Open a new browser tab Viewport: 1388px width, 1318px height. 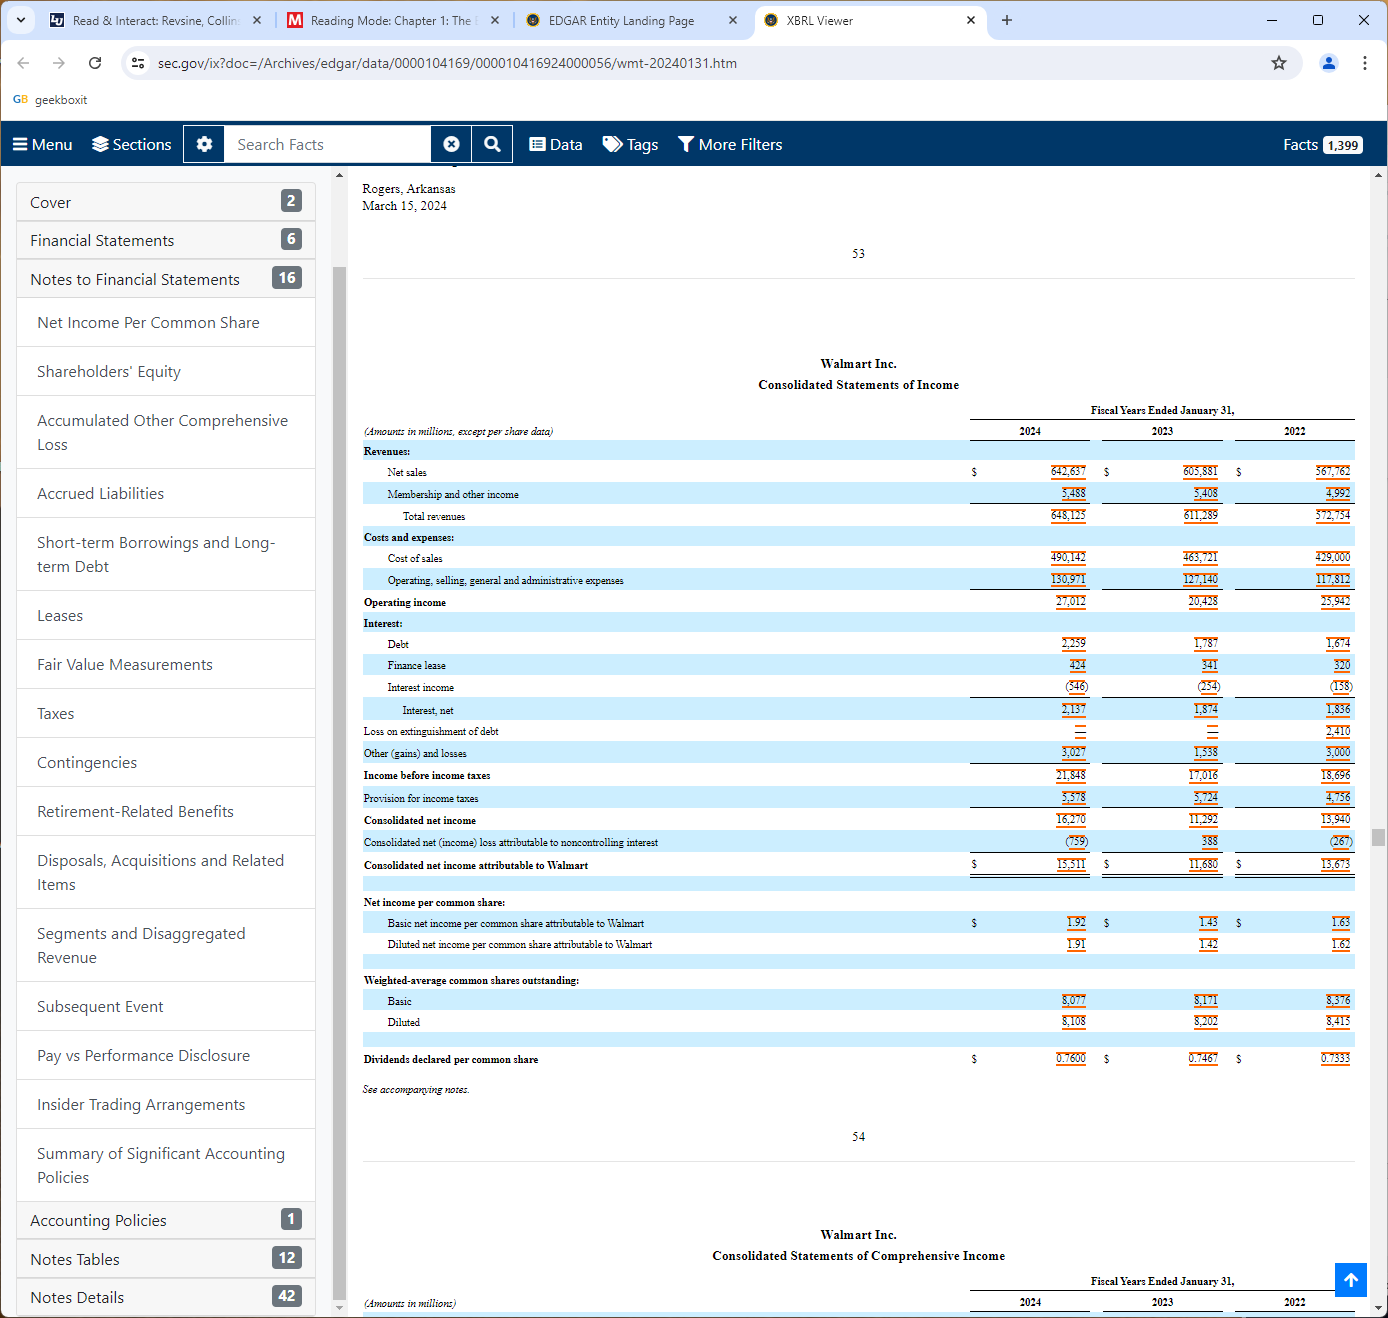coord(1007,20)
